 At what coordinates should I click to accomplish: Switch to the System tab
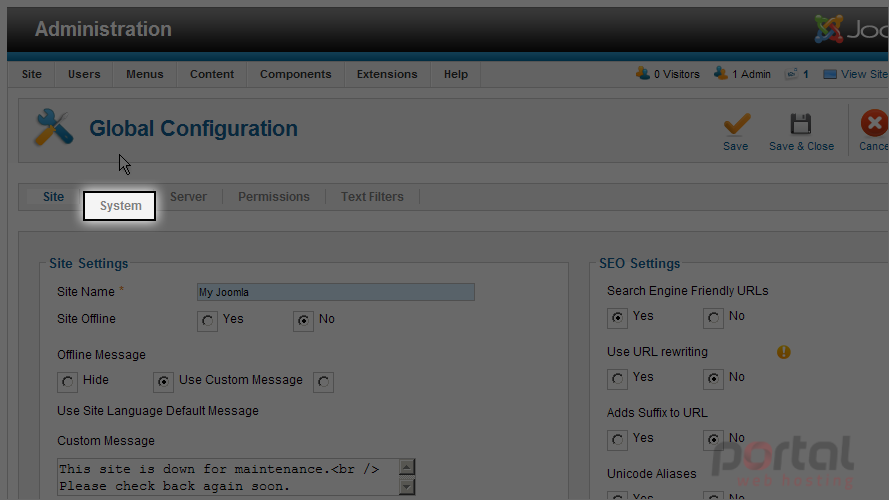120,206
